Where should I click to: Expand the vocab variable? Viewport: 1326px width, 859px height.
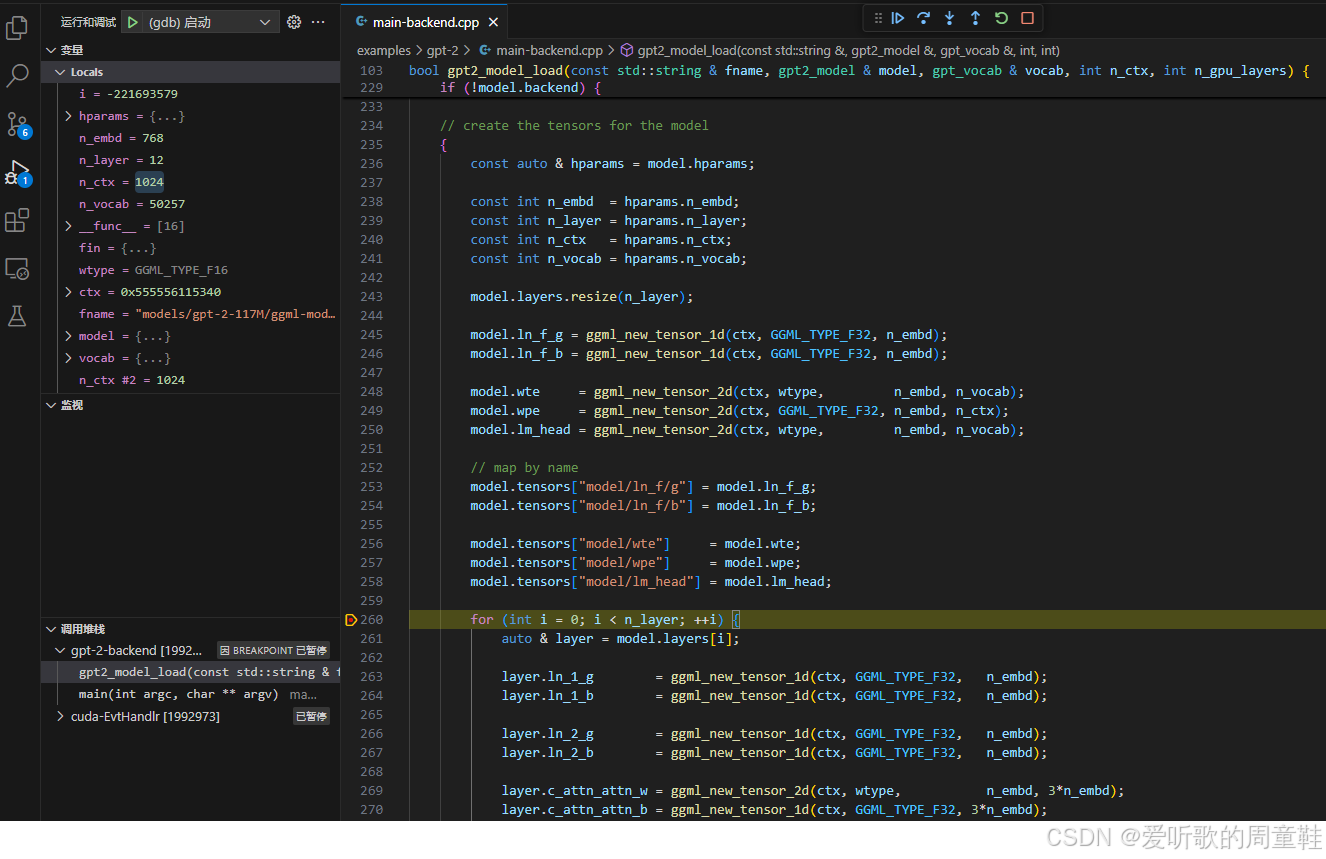[x=68, y=358]
